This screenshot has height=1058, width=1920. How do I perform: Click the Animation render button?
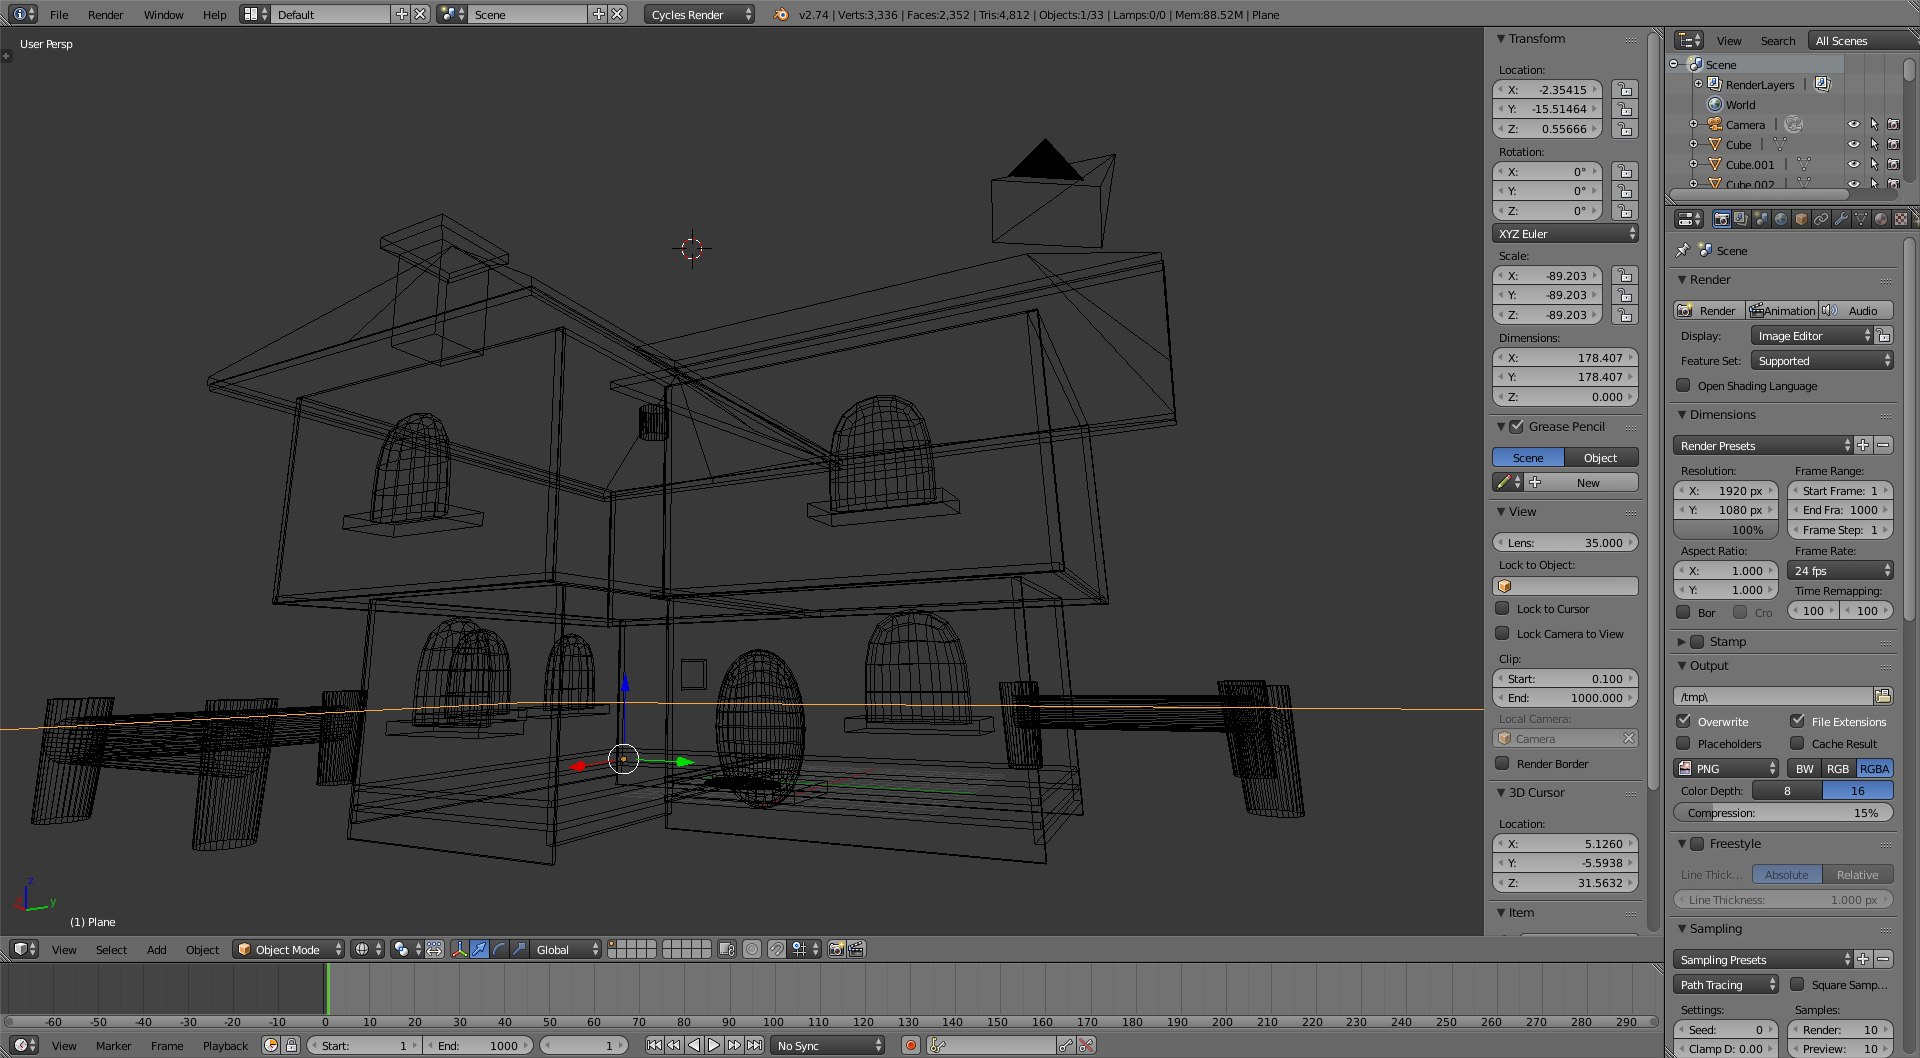coord(1782,311)
